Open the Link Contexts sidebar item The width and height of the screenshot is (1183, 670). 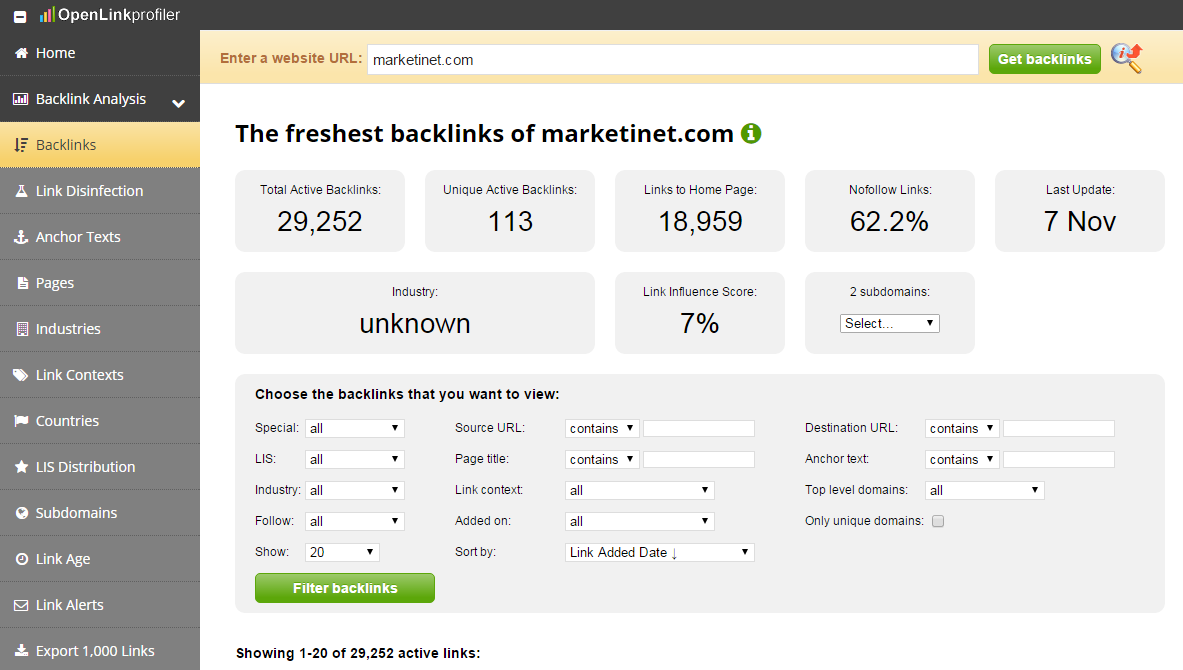point(100,375)
